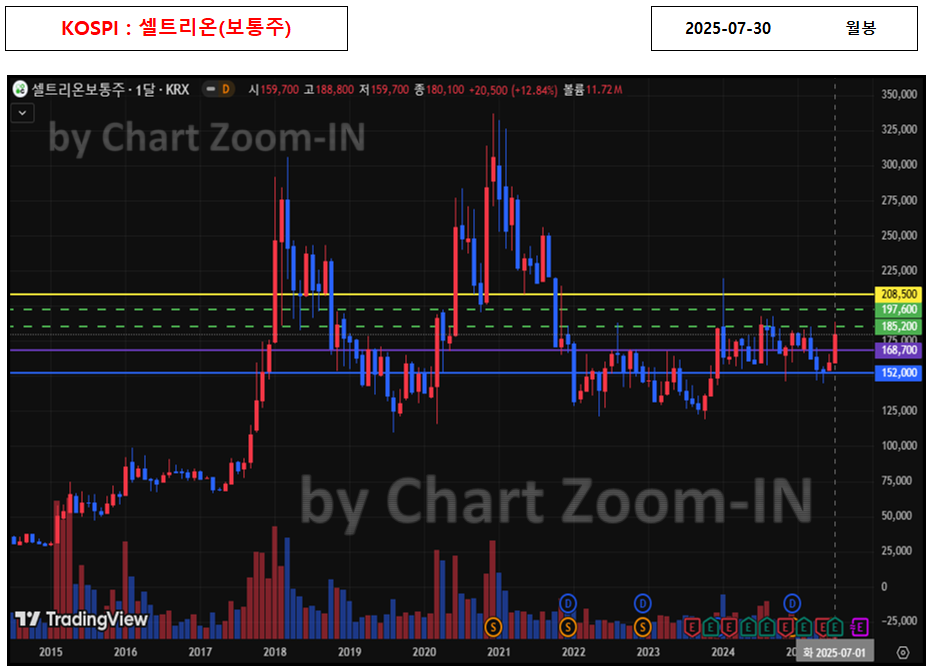Click the Celltrion symbol logo icon
This screenshot has width=931, height=670.
(20, 90)
